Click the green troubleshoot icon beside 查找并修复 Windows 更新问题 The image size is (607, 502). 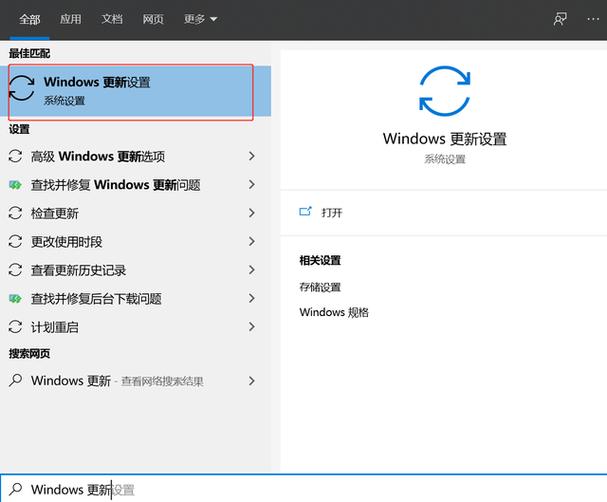pyautogui.click(x=15, y=185)
